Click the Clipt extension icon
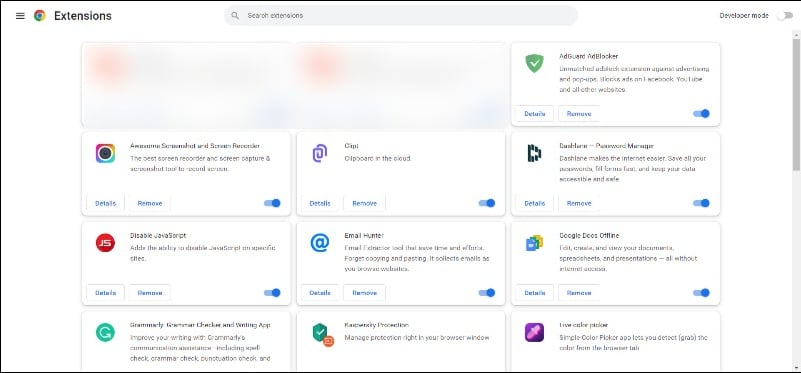This screenshot has width=801, height=373. coord(320,153)
